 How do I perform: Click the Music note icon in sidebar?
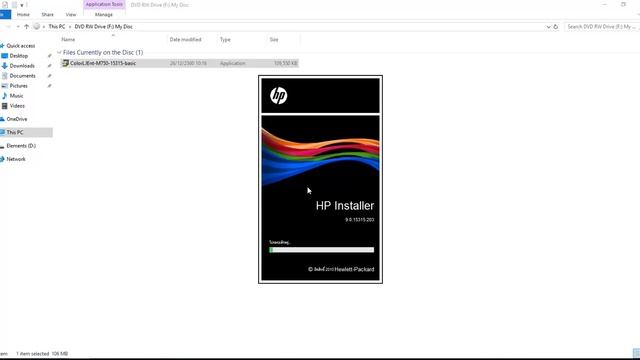pyautogui.click(x=4, y=96)
